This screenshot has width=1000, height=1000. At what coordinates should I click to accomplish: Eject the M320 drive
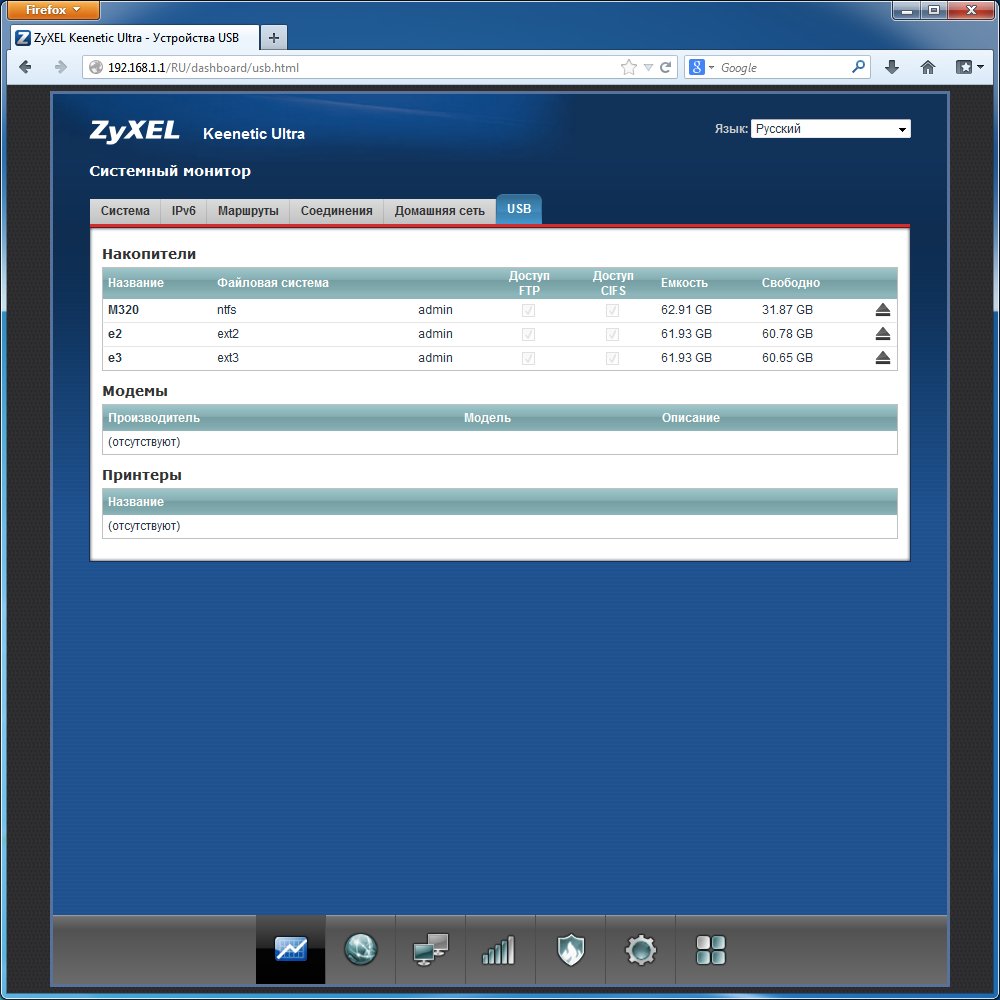pyautogui.click(x=883, y=310)
